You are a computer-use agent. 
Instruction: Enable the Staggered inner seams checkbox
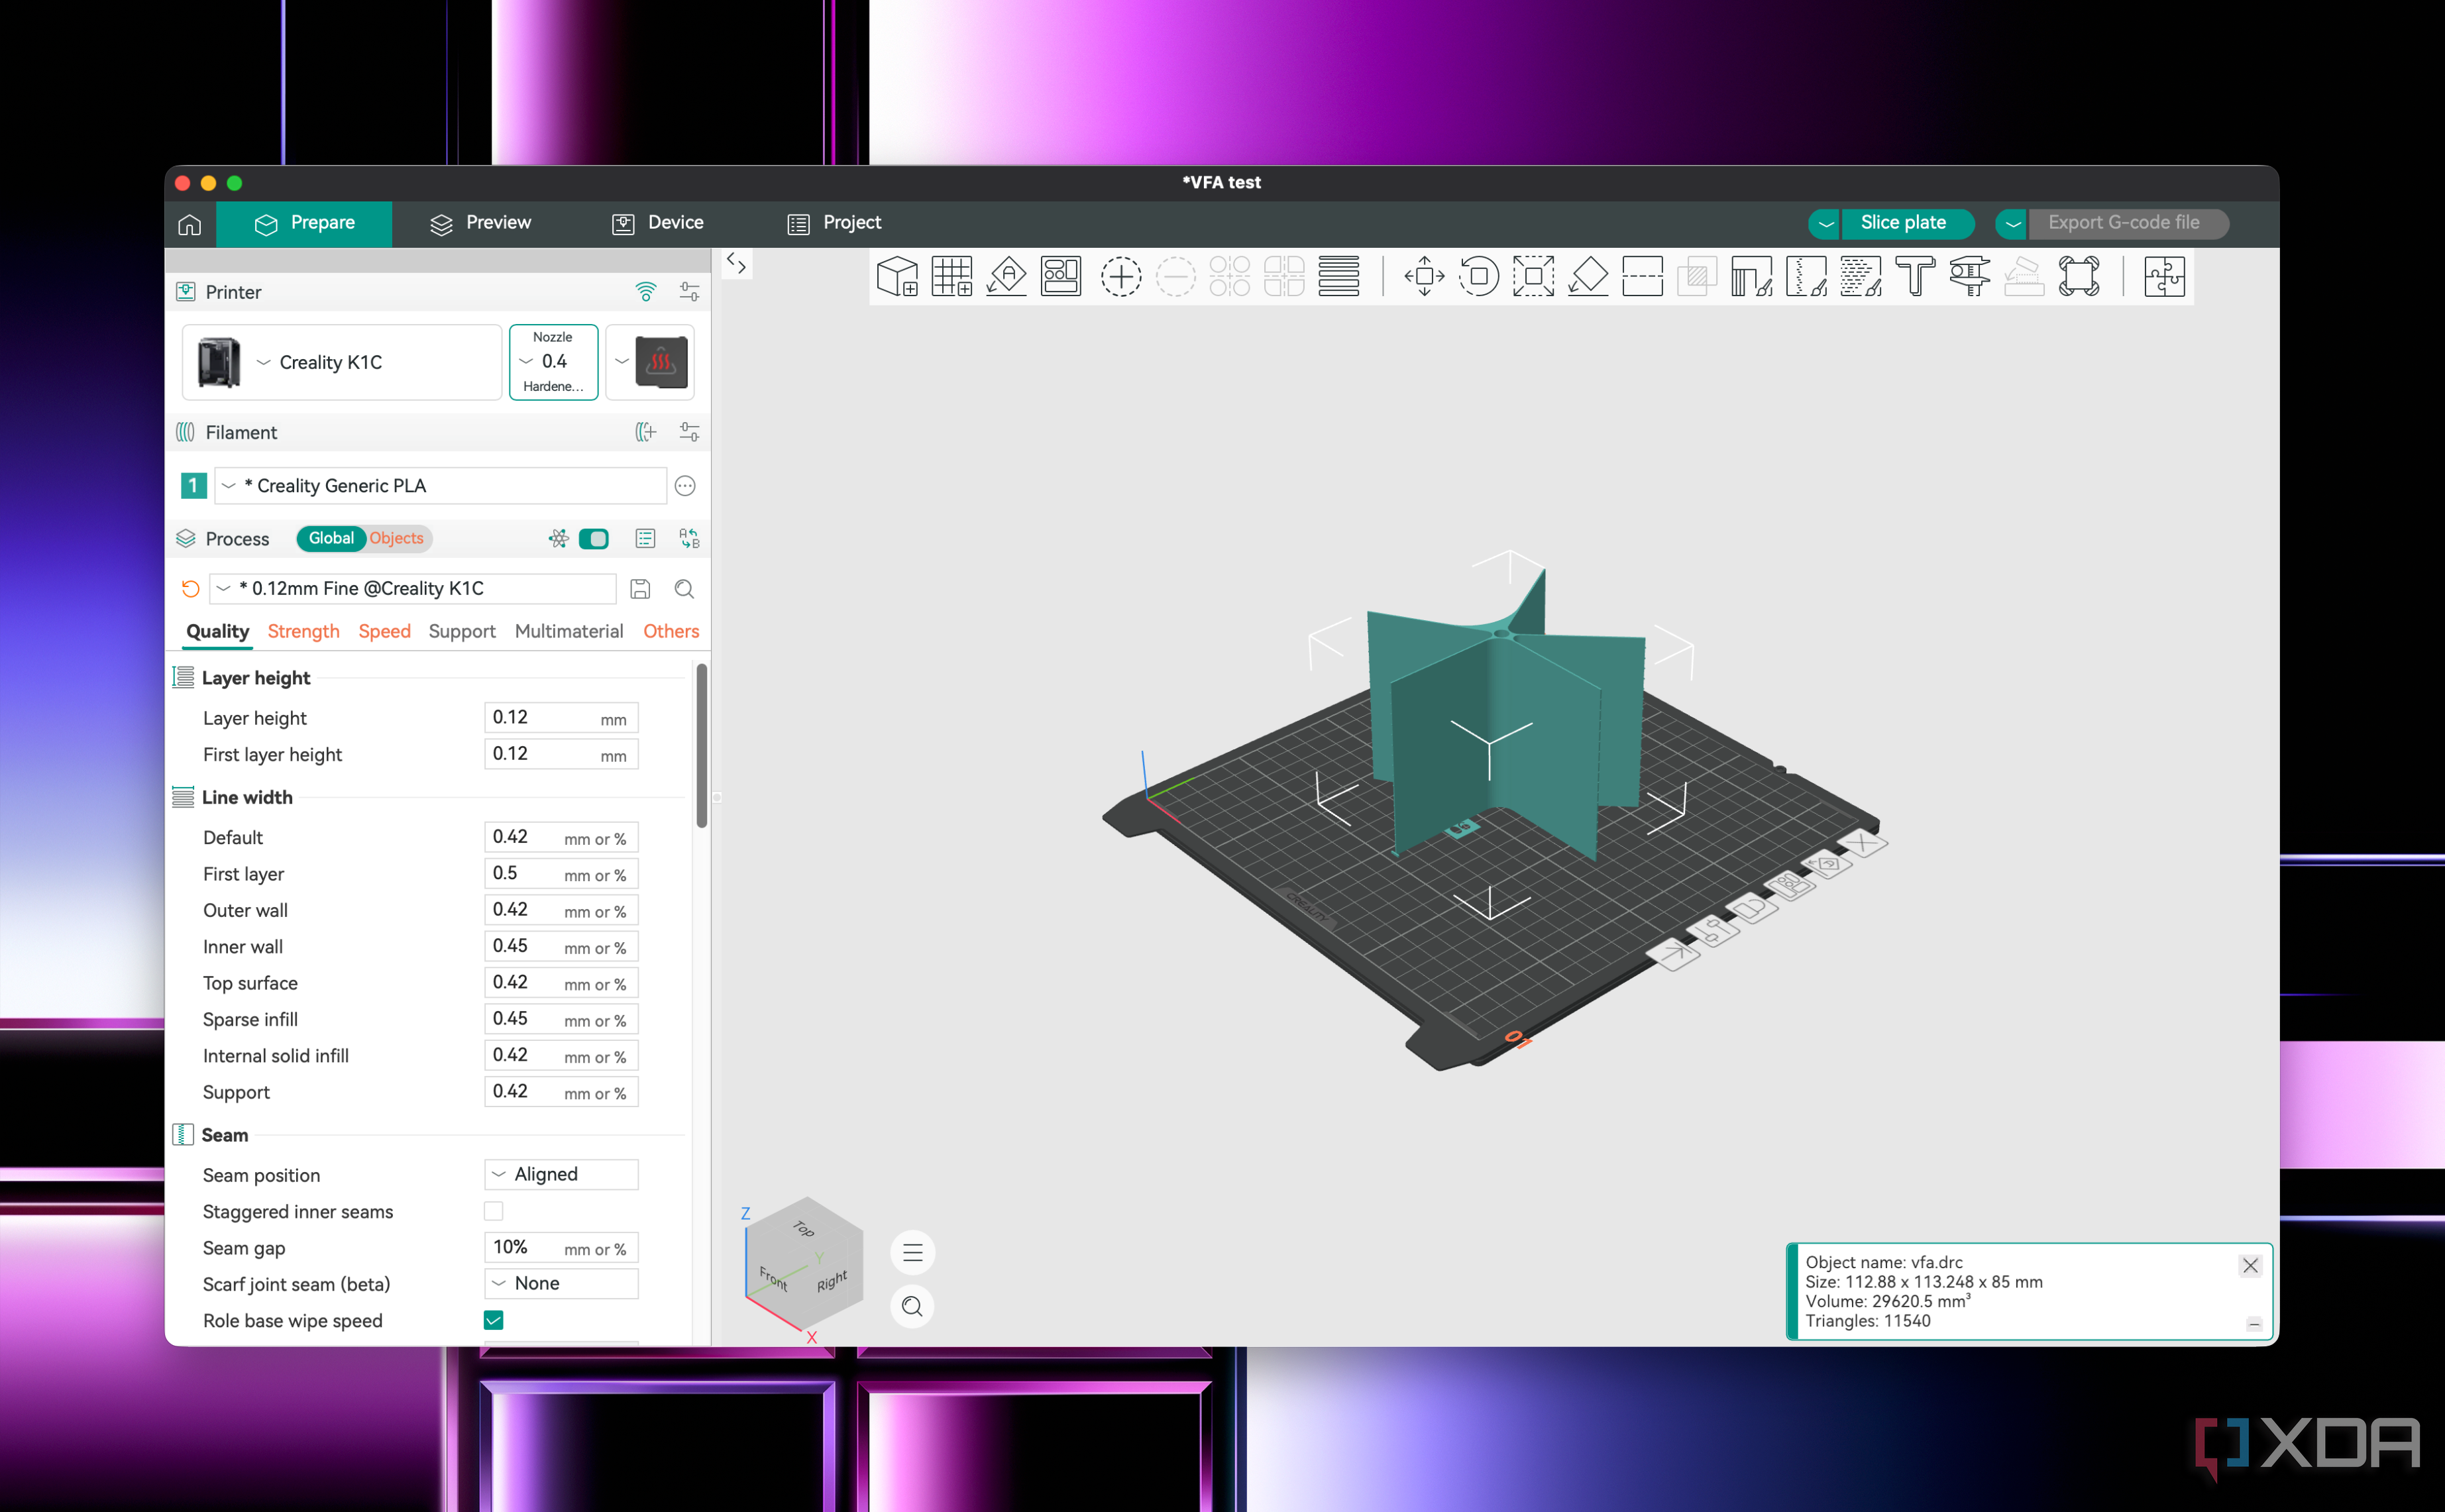pyautogui.click(x=493, y=1211)
